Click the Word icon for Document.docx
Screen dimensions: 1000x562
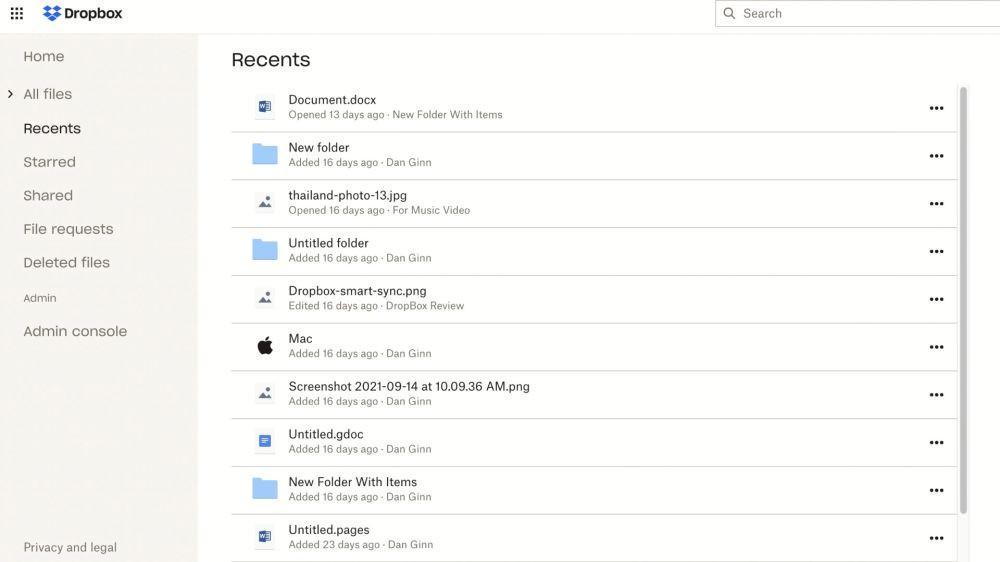pyautogui.click(x=265, y=107)
